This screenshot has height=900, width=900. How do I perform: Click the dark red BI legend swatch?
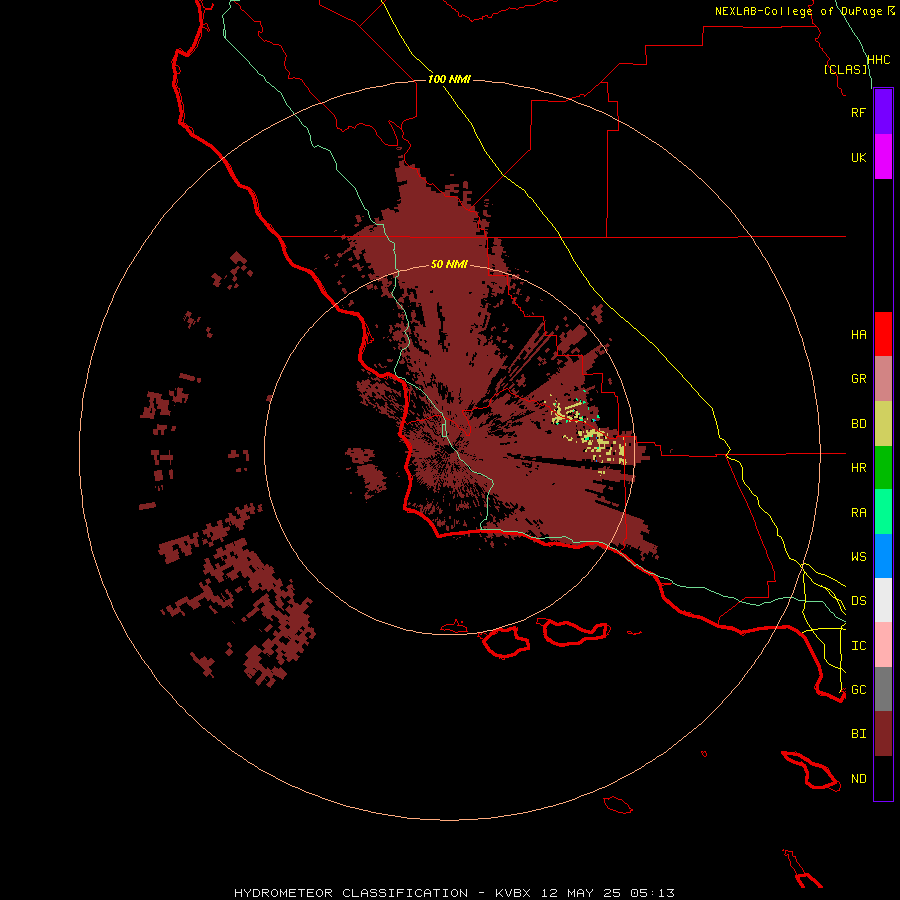pyautogui.click(x=883, y=734)
